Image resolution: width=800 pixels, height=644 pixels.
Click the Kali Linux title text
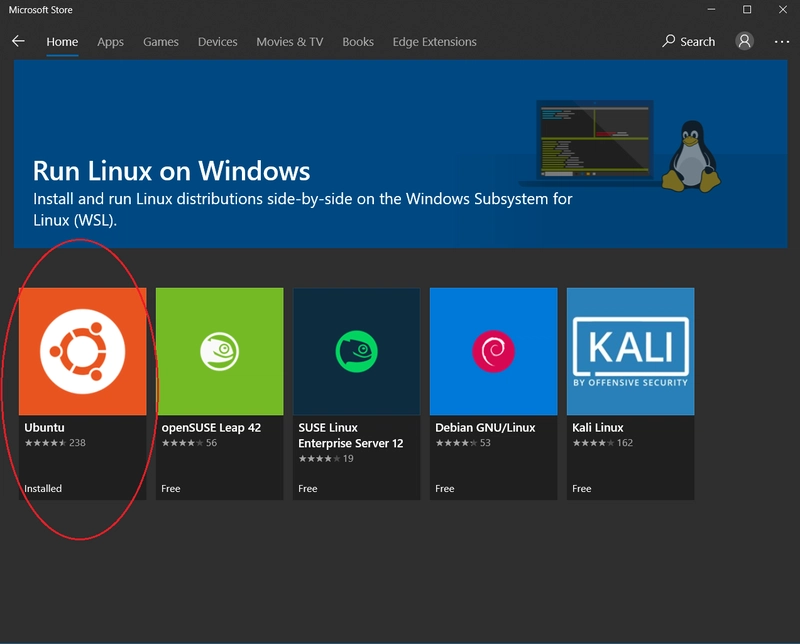click(597, 428)
